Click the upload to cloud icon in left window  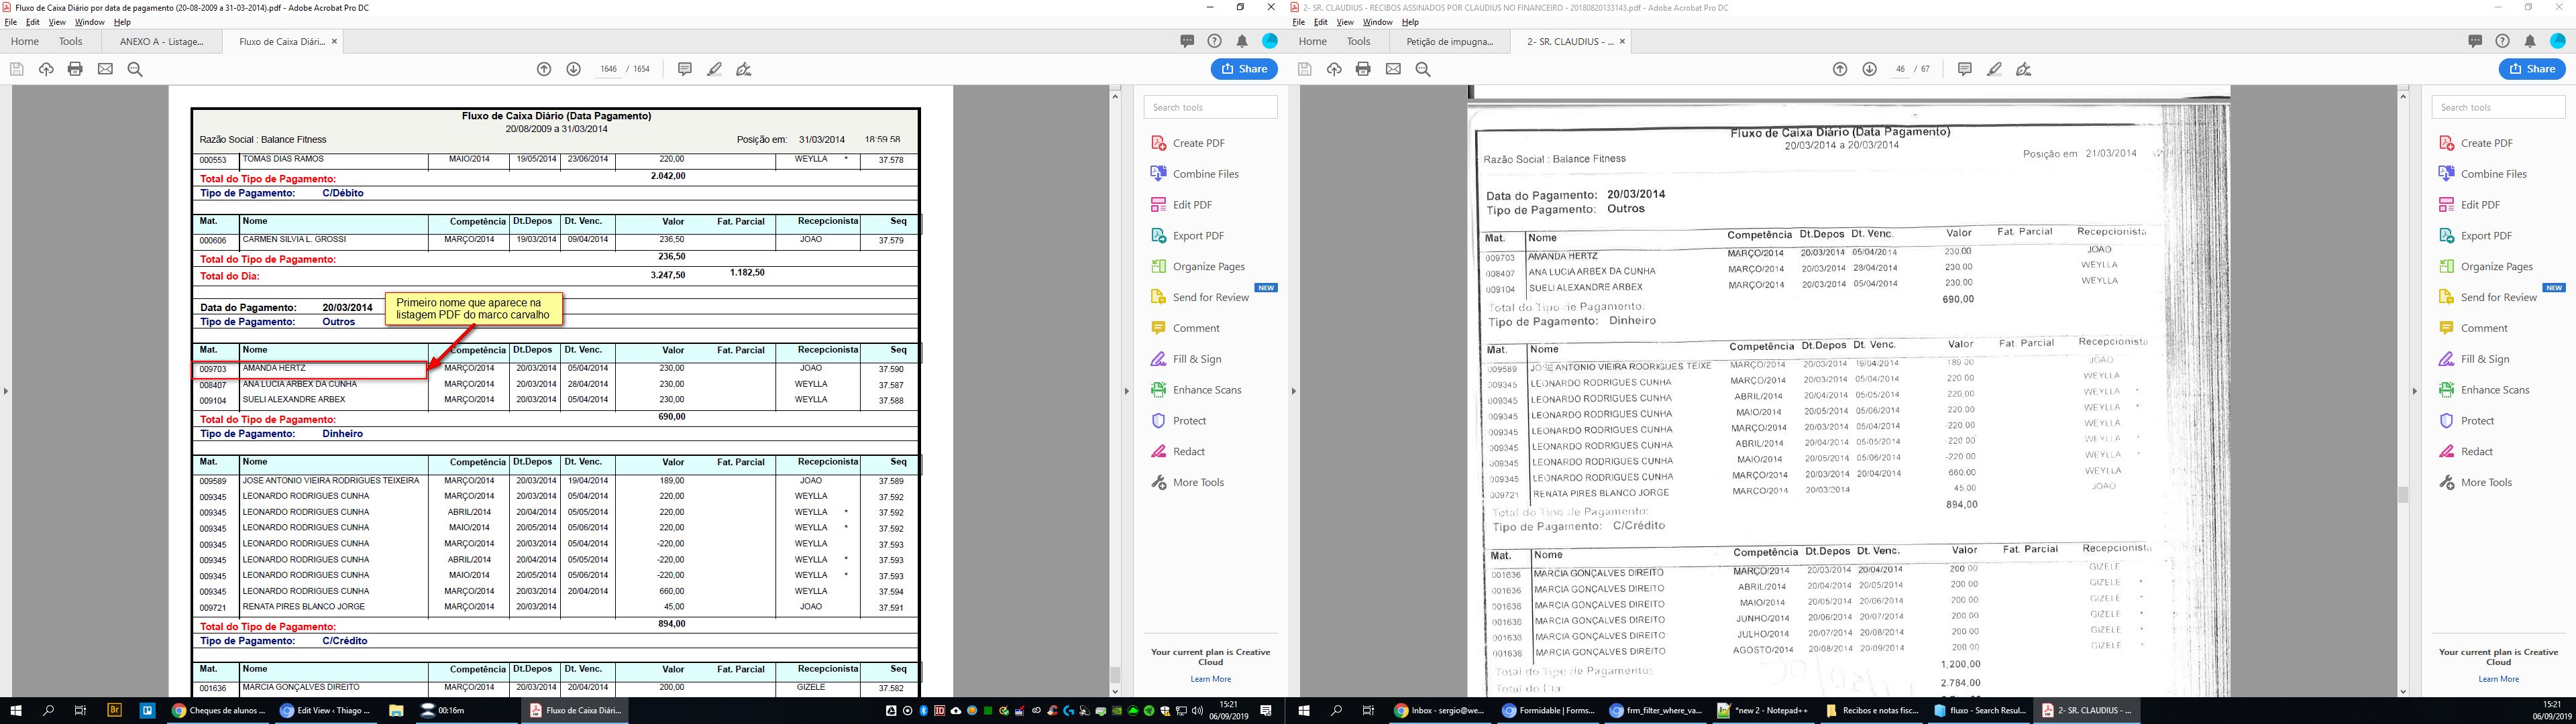click(46, 69)
